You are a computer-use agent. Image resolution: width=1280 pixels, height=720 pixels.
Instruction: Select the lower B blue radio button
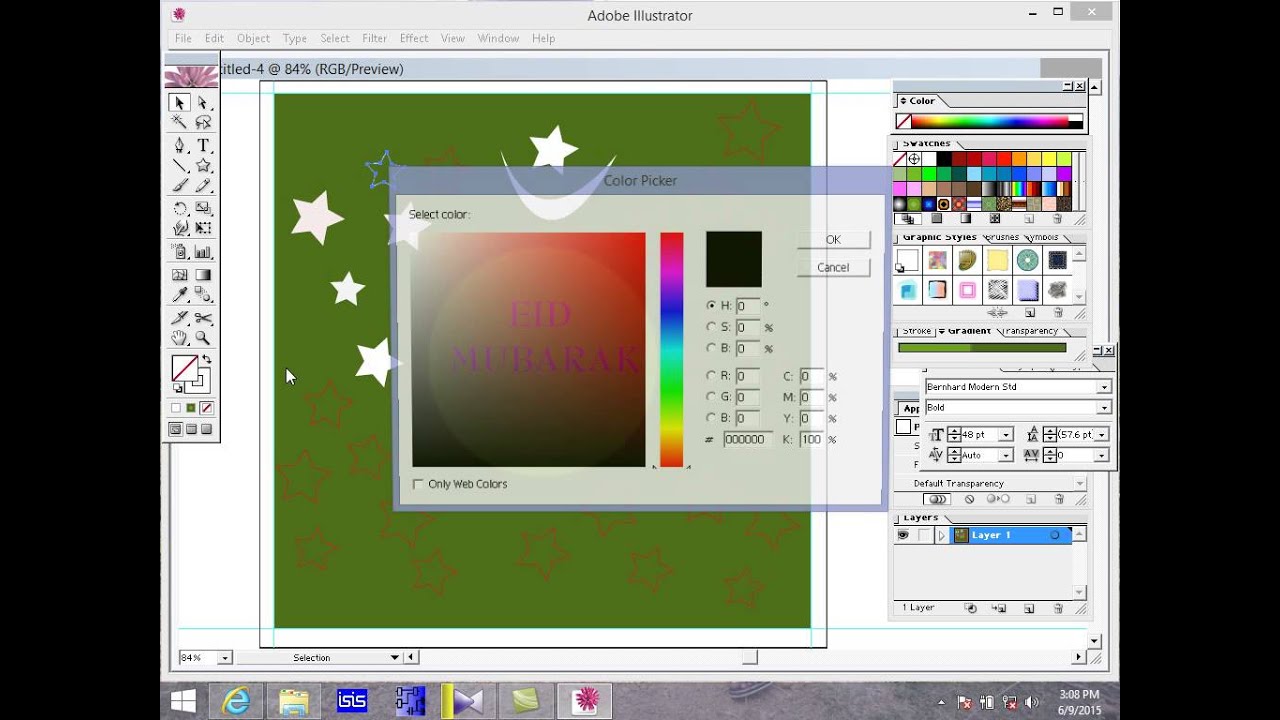(x=711, y=418)
